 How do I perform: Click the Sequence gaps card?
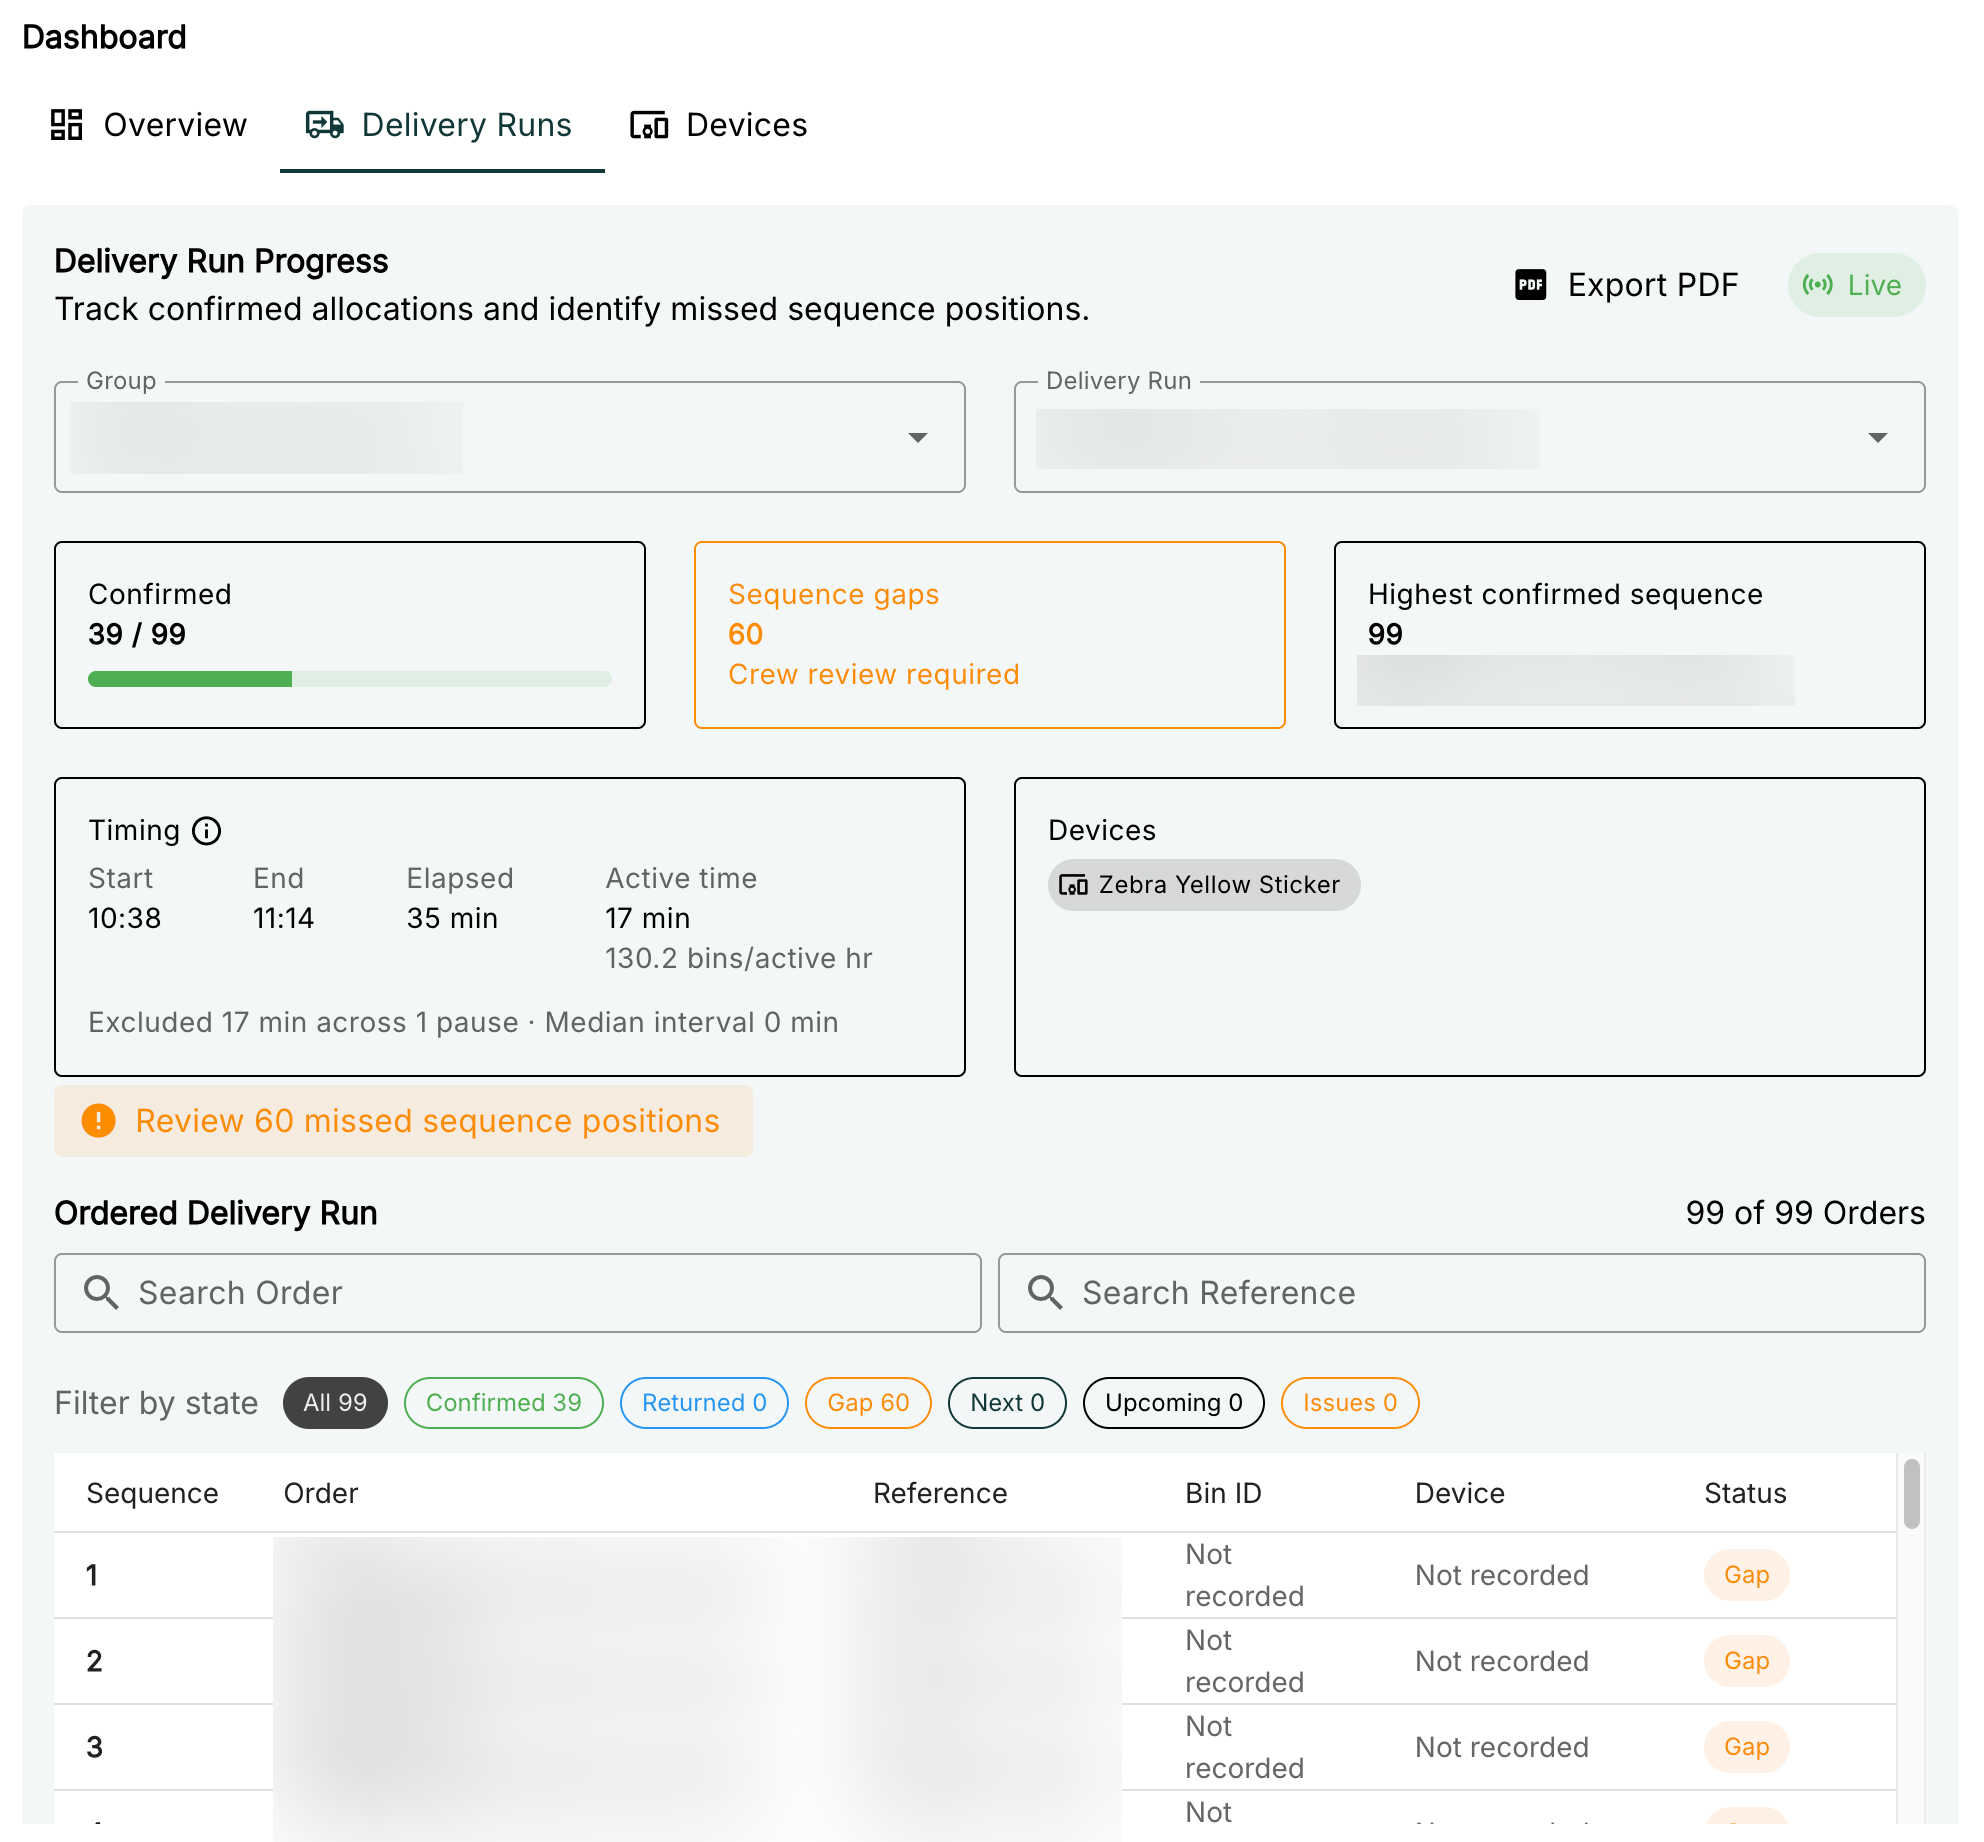pos(990,635)
